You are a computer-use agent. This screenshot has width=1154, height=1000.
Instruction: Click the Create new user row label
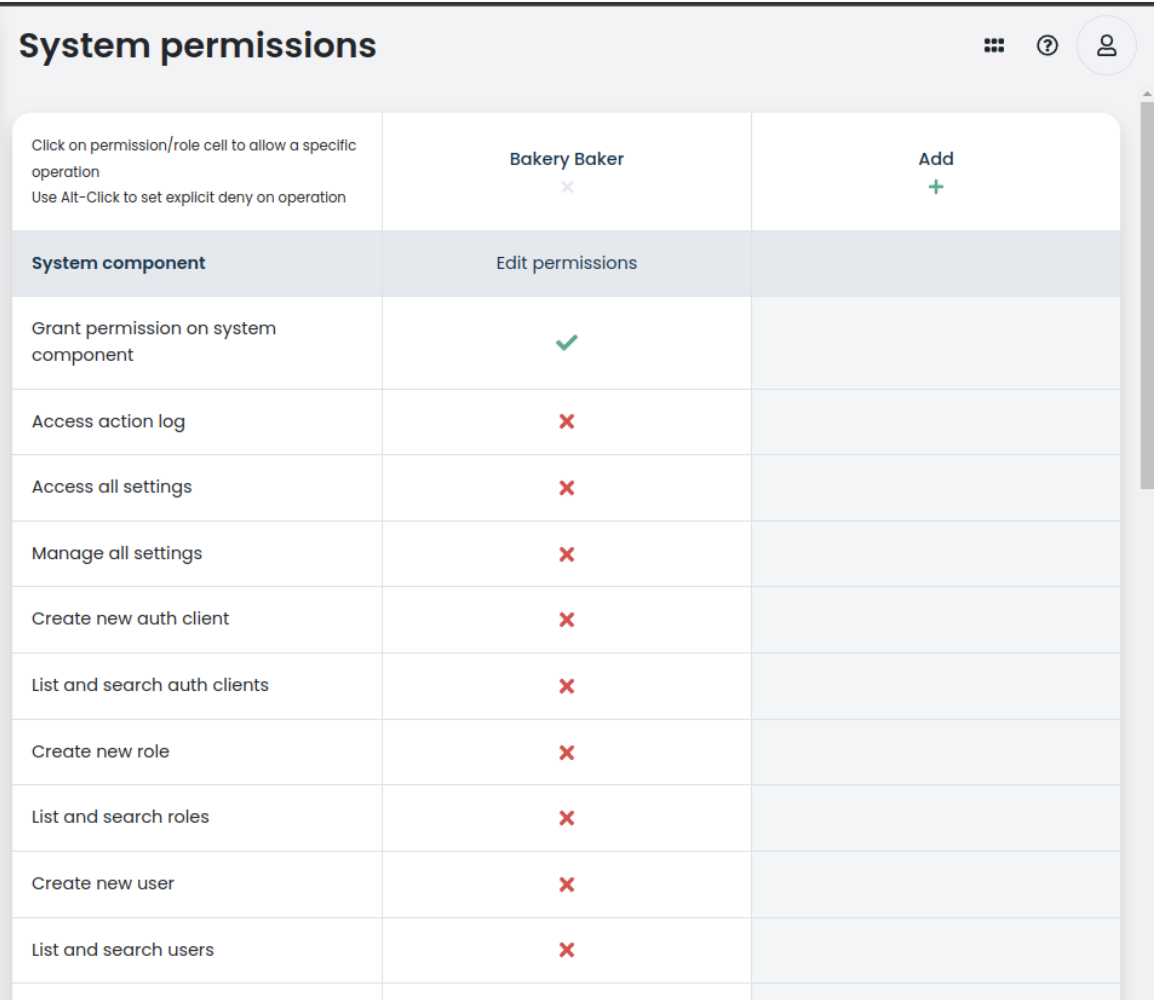pyautogui.click(x=103, y=884)
